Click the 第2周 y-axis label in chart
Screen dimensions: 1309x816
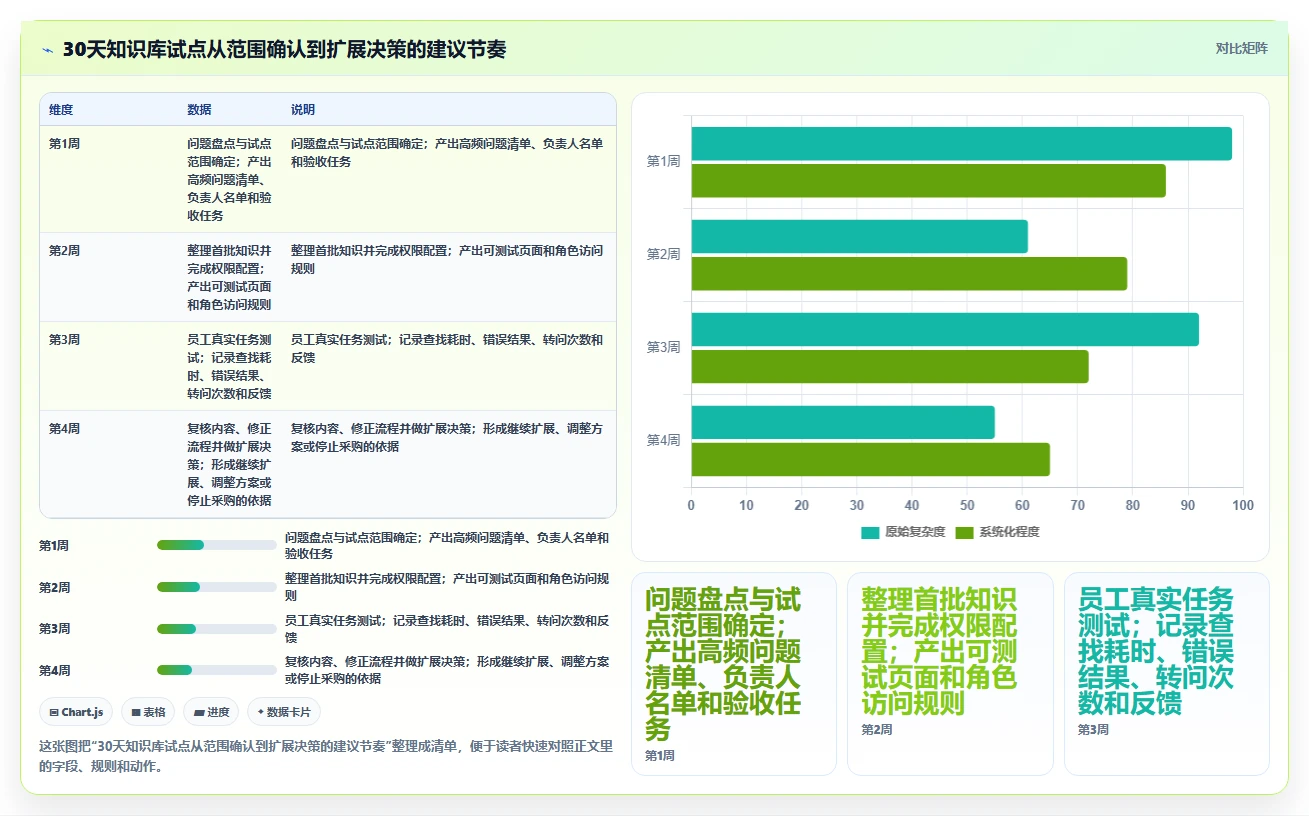tap(663, 255)
